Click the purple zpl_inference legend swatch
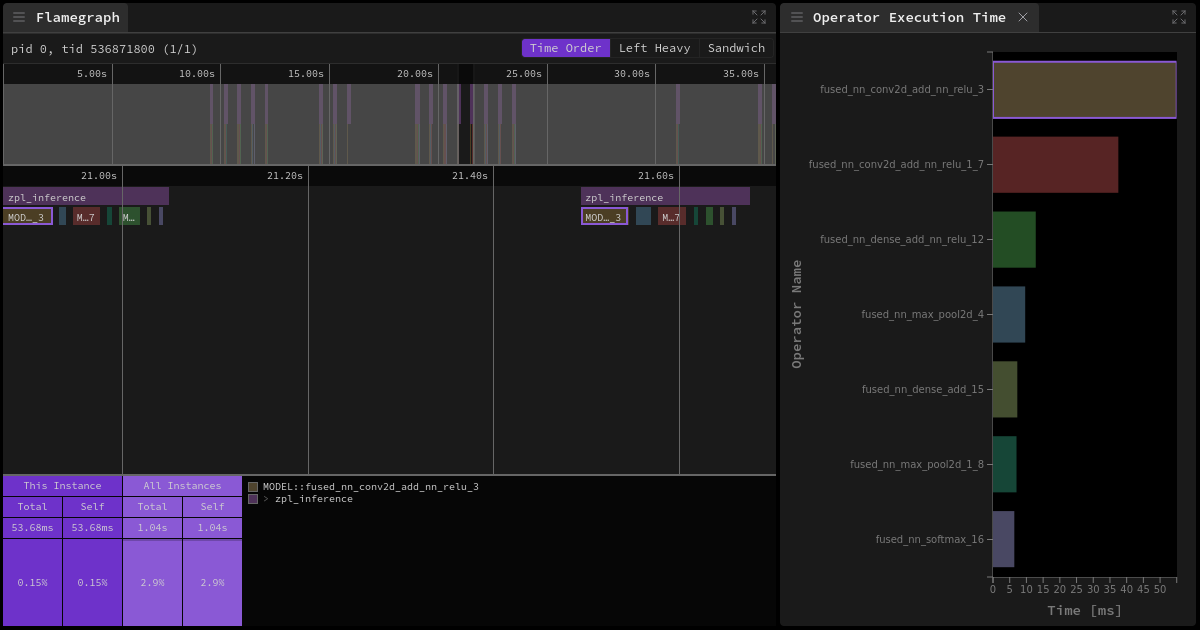The image size is (1200, 630). [x=252, y=499]
